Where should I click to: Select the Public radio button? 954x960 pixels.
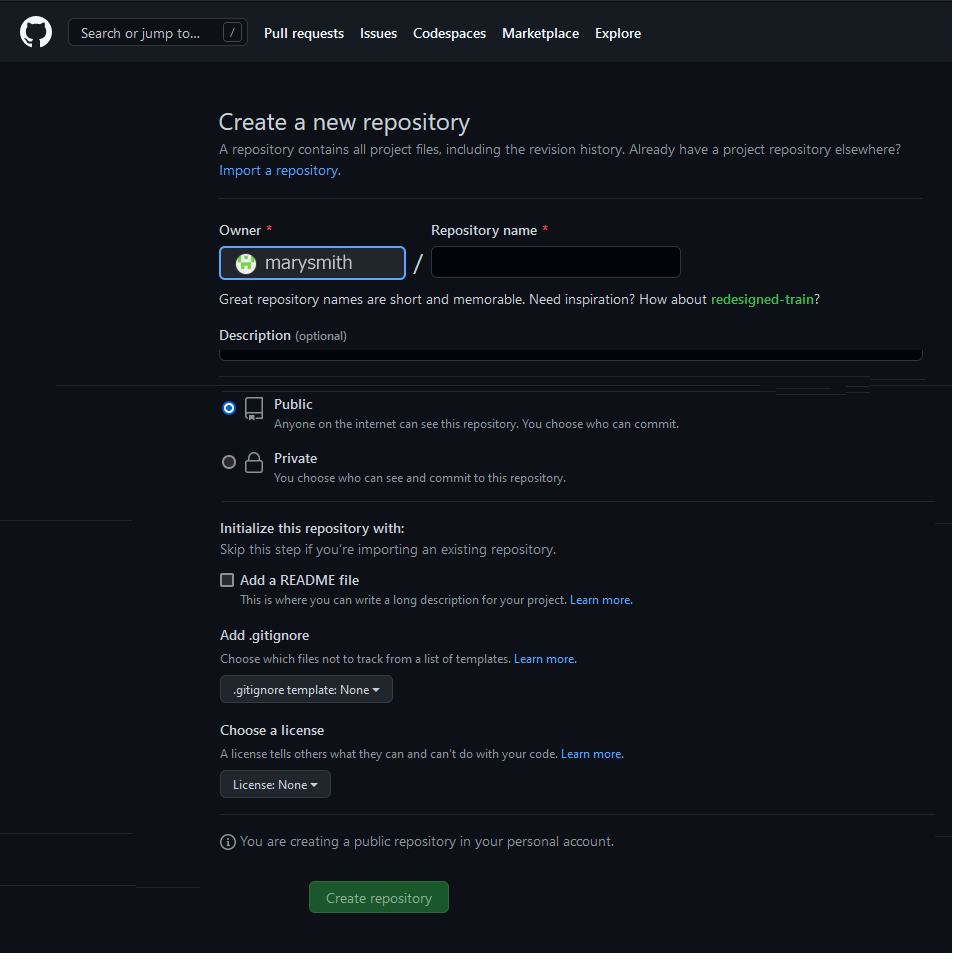click(229, 408)
